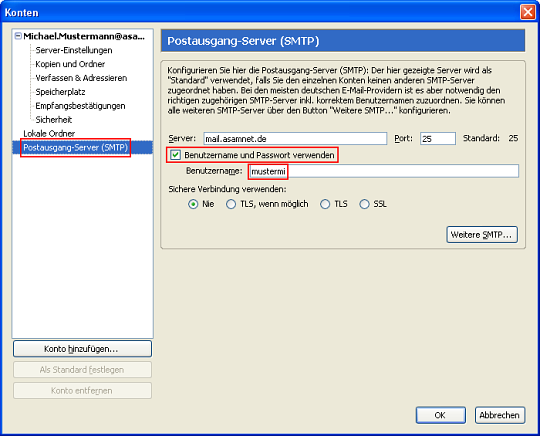540x436 pixels.
Task: Choose the SSL secure connection option
Action: coord(364,204)
